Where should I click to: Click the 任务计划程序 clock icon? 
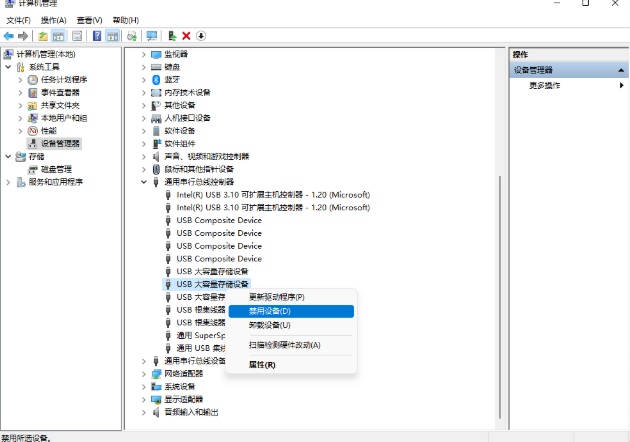pos(33,79)
